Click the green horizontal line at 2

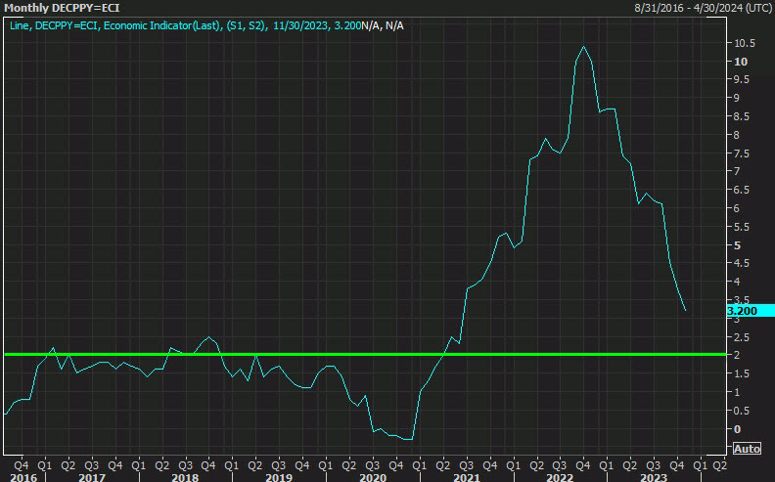pyautogui.click(x=365, y=354)
